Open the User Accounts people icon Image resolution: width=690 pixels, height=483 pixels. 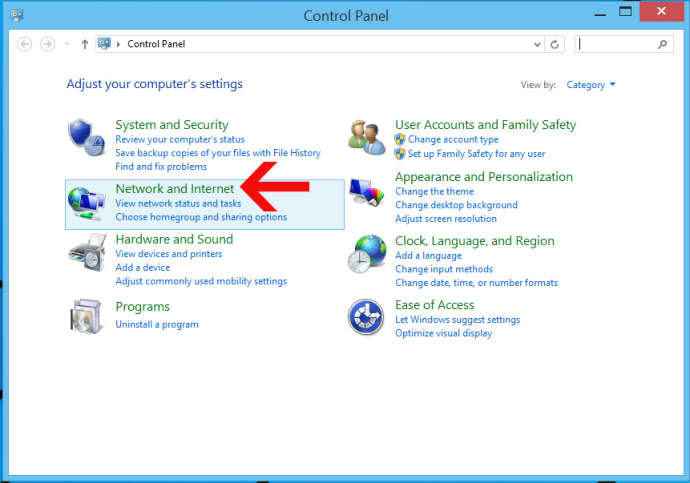[x=366, y=138]
